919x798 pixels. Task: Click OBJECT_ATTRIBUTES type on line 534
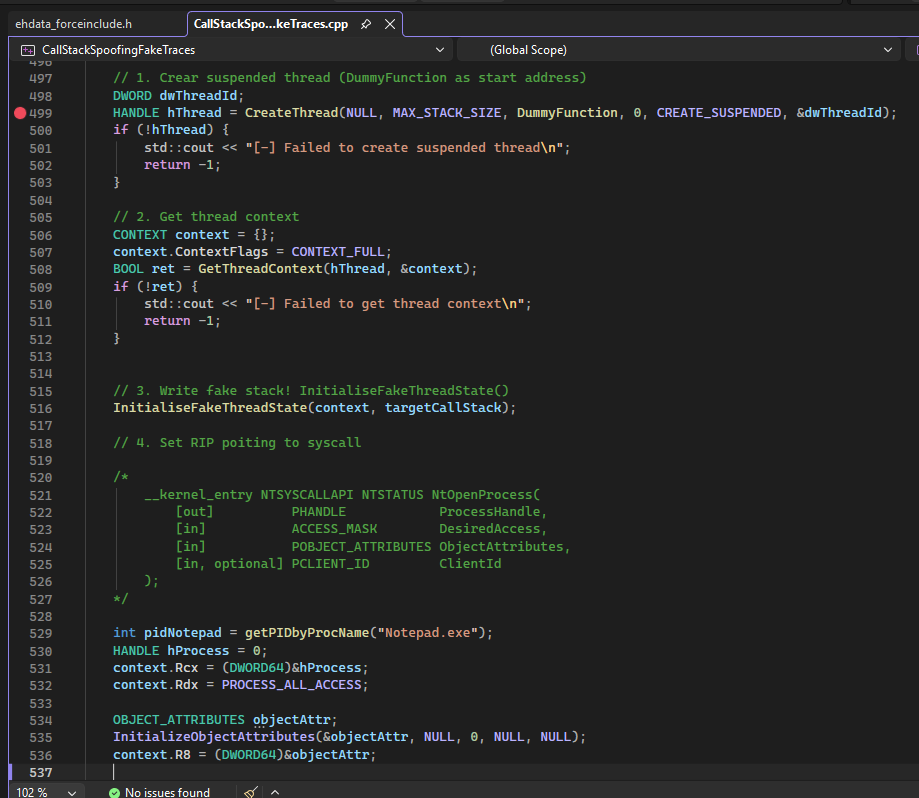click(179, 719)
